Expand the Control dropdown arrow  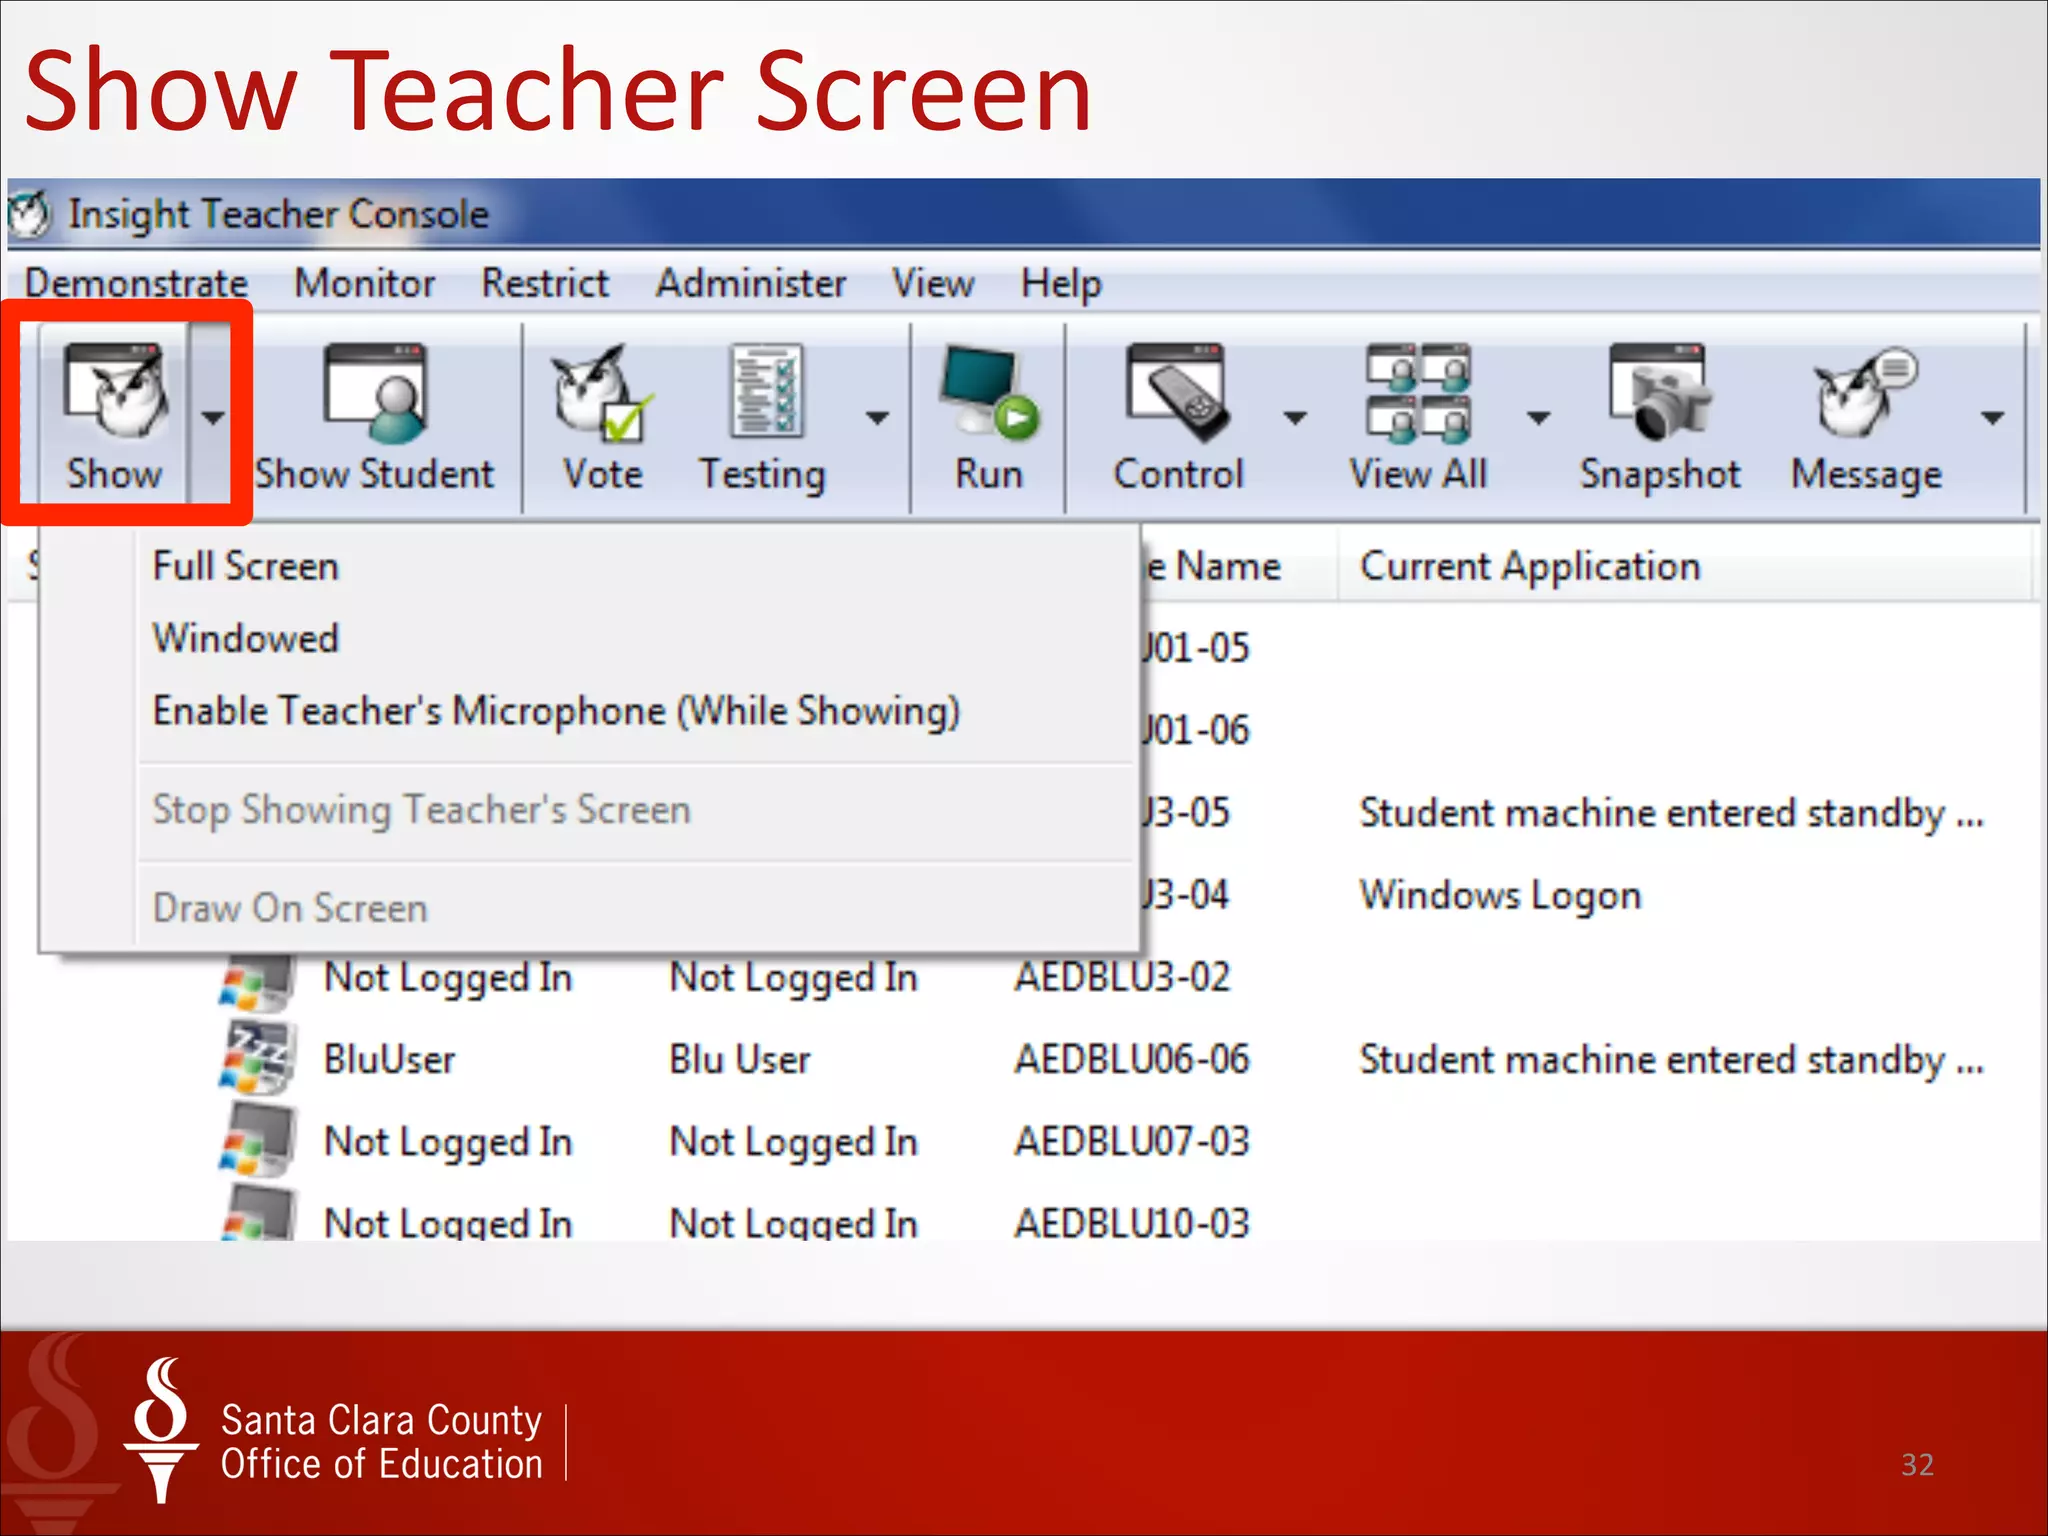click(1295, 417)
